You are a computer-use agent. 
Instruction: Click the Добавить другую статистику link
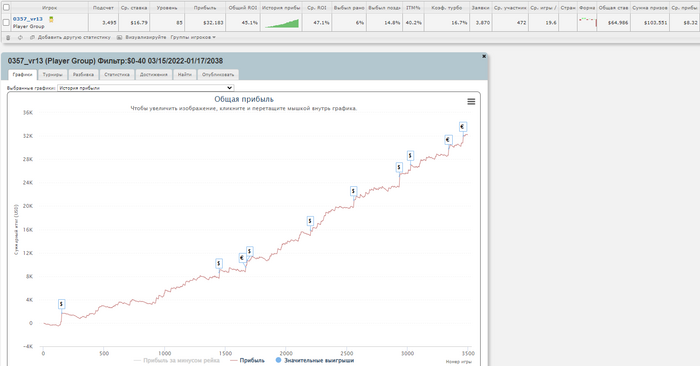71,37
